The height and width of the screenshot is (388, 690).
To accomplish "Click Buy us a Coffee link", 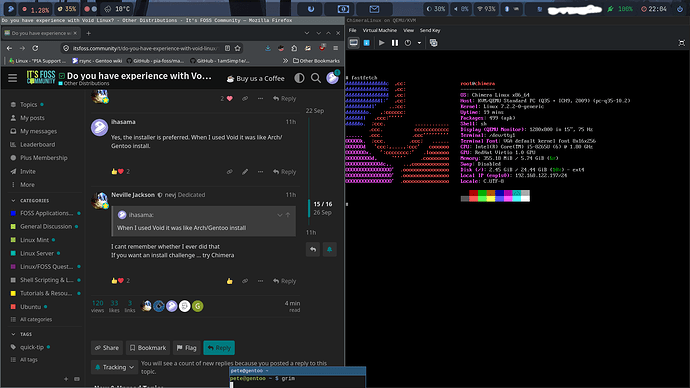I will pyautogui.click(x=256, y=78).
